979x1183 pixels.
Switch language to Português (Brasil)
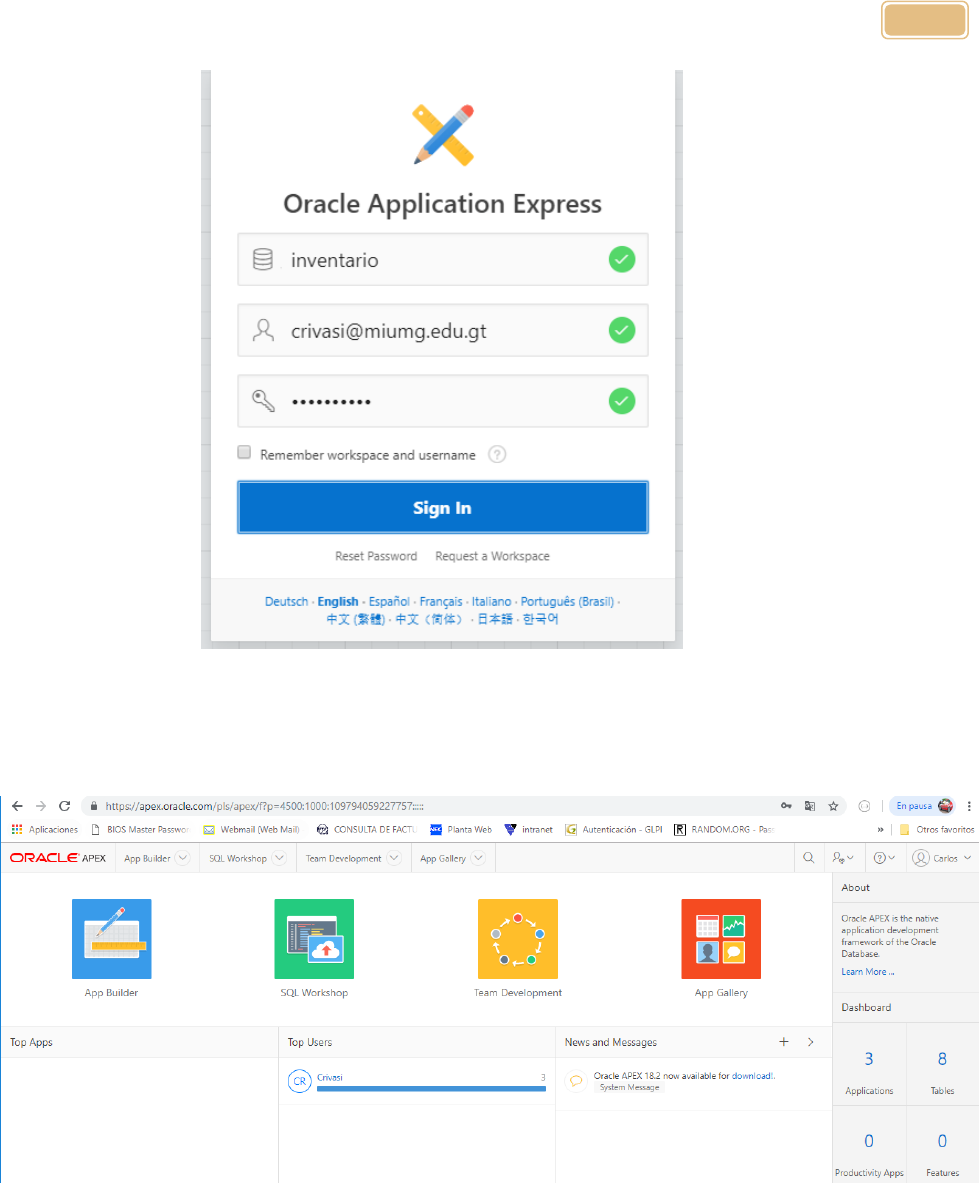click(x=567, y=601)
